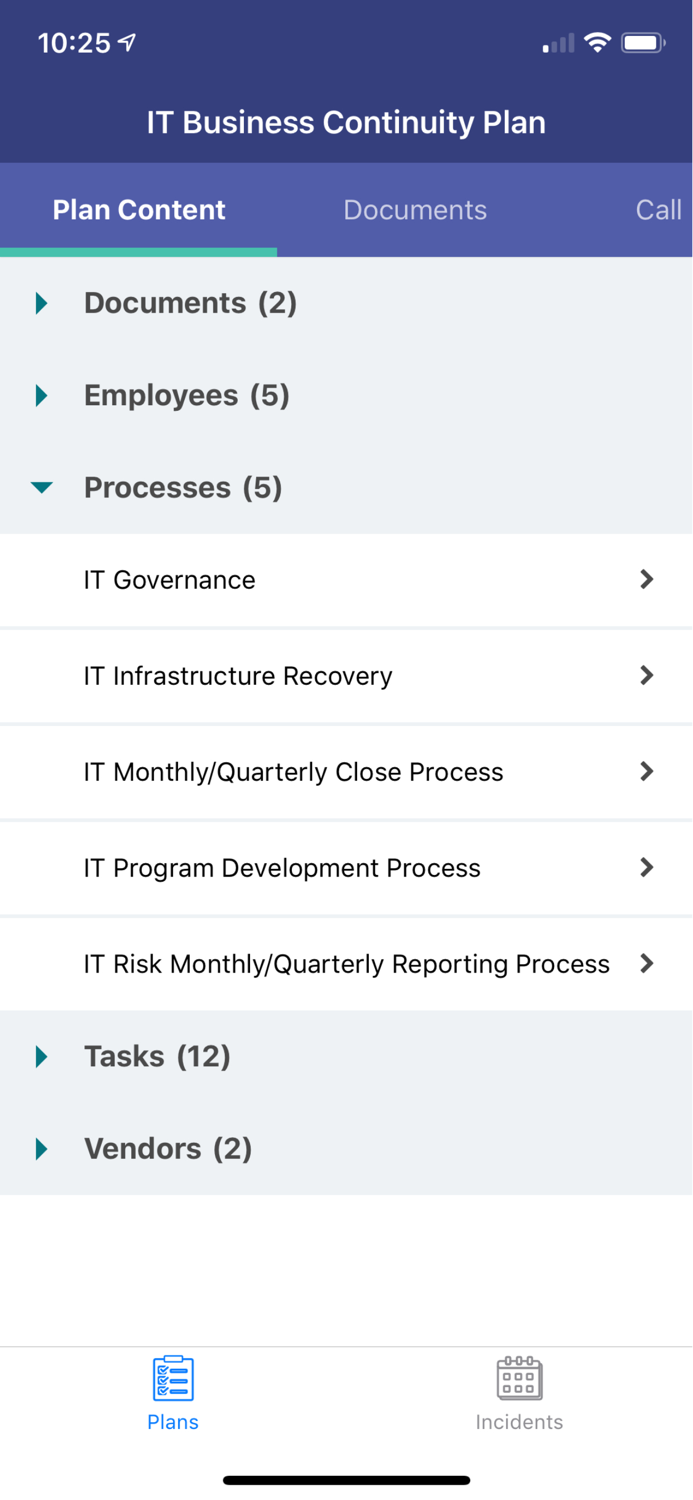Collapse the Processes (5) section triangle
This screenshot has width=693, height=1500.
tap(42, 488)
